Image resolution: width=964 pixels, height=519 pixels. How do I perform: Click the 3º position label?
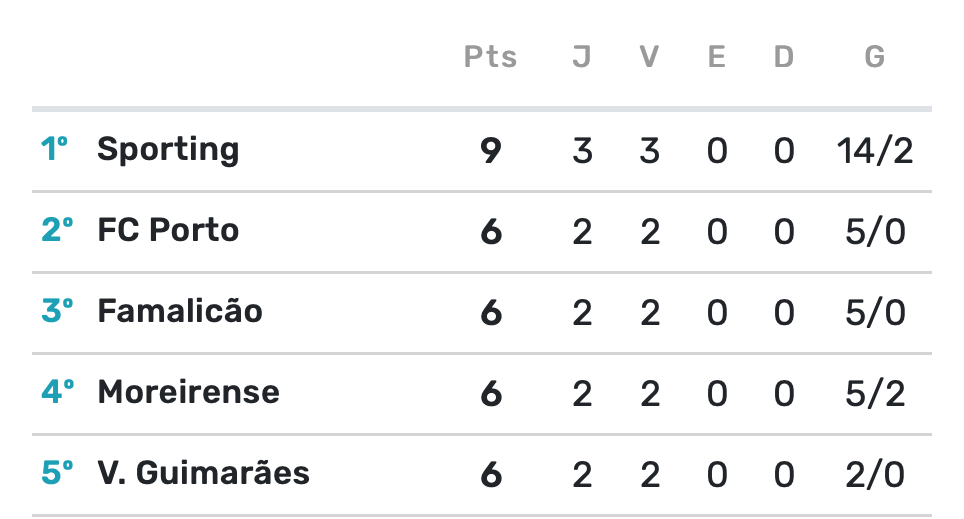57,311
